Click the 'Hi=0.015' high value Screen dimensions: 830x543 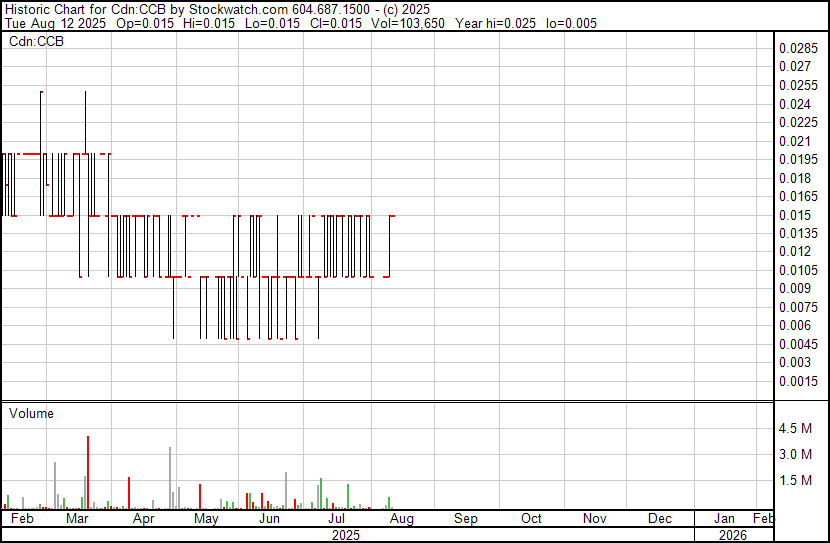click(x=209, y=23)
